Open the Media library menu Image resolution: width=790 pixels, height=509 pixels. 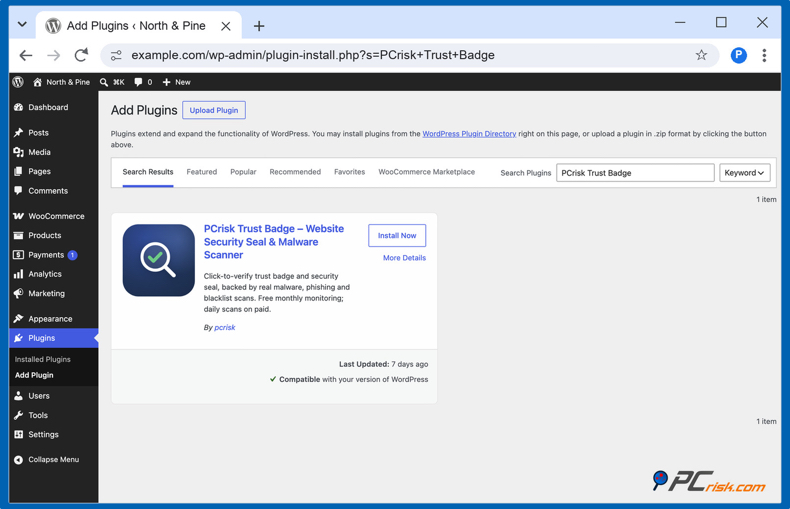click(53, 152)
